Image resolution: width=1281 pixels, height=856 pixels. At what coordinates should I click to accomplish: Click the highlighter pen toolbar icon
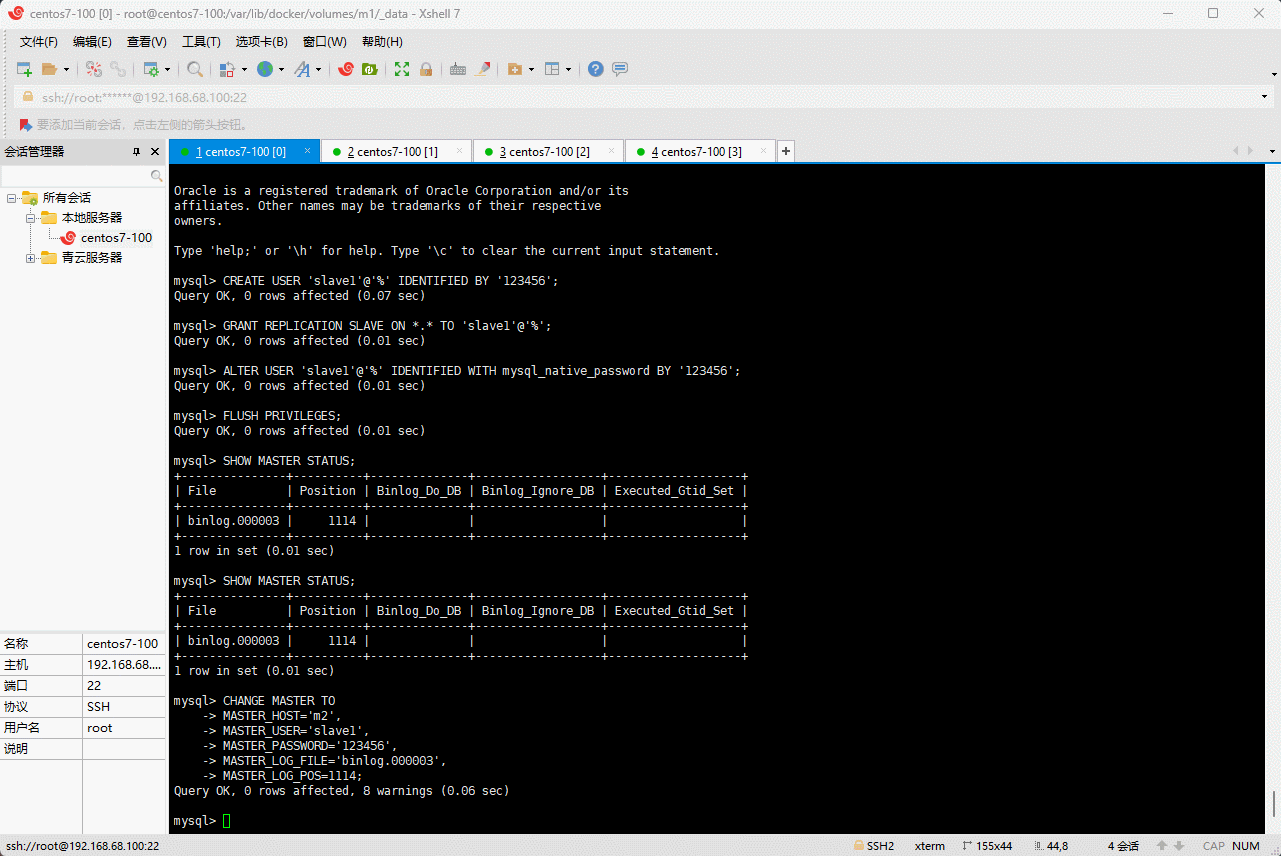tap(483, 69)
